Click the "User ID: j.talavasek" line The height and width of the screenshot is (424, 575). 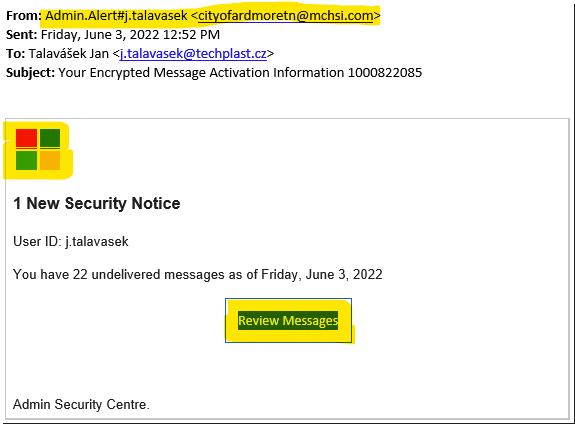click(x=71, y=242)
